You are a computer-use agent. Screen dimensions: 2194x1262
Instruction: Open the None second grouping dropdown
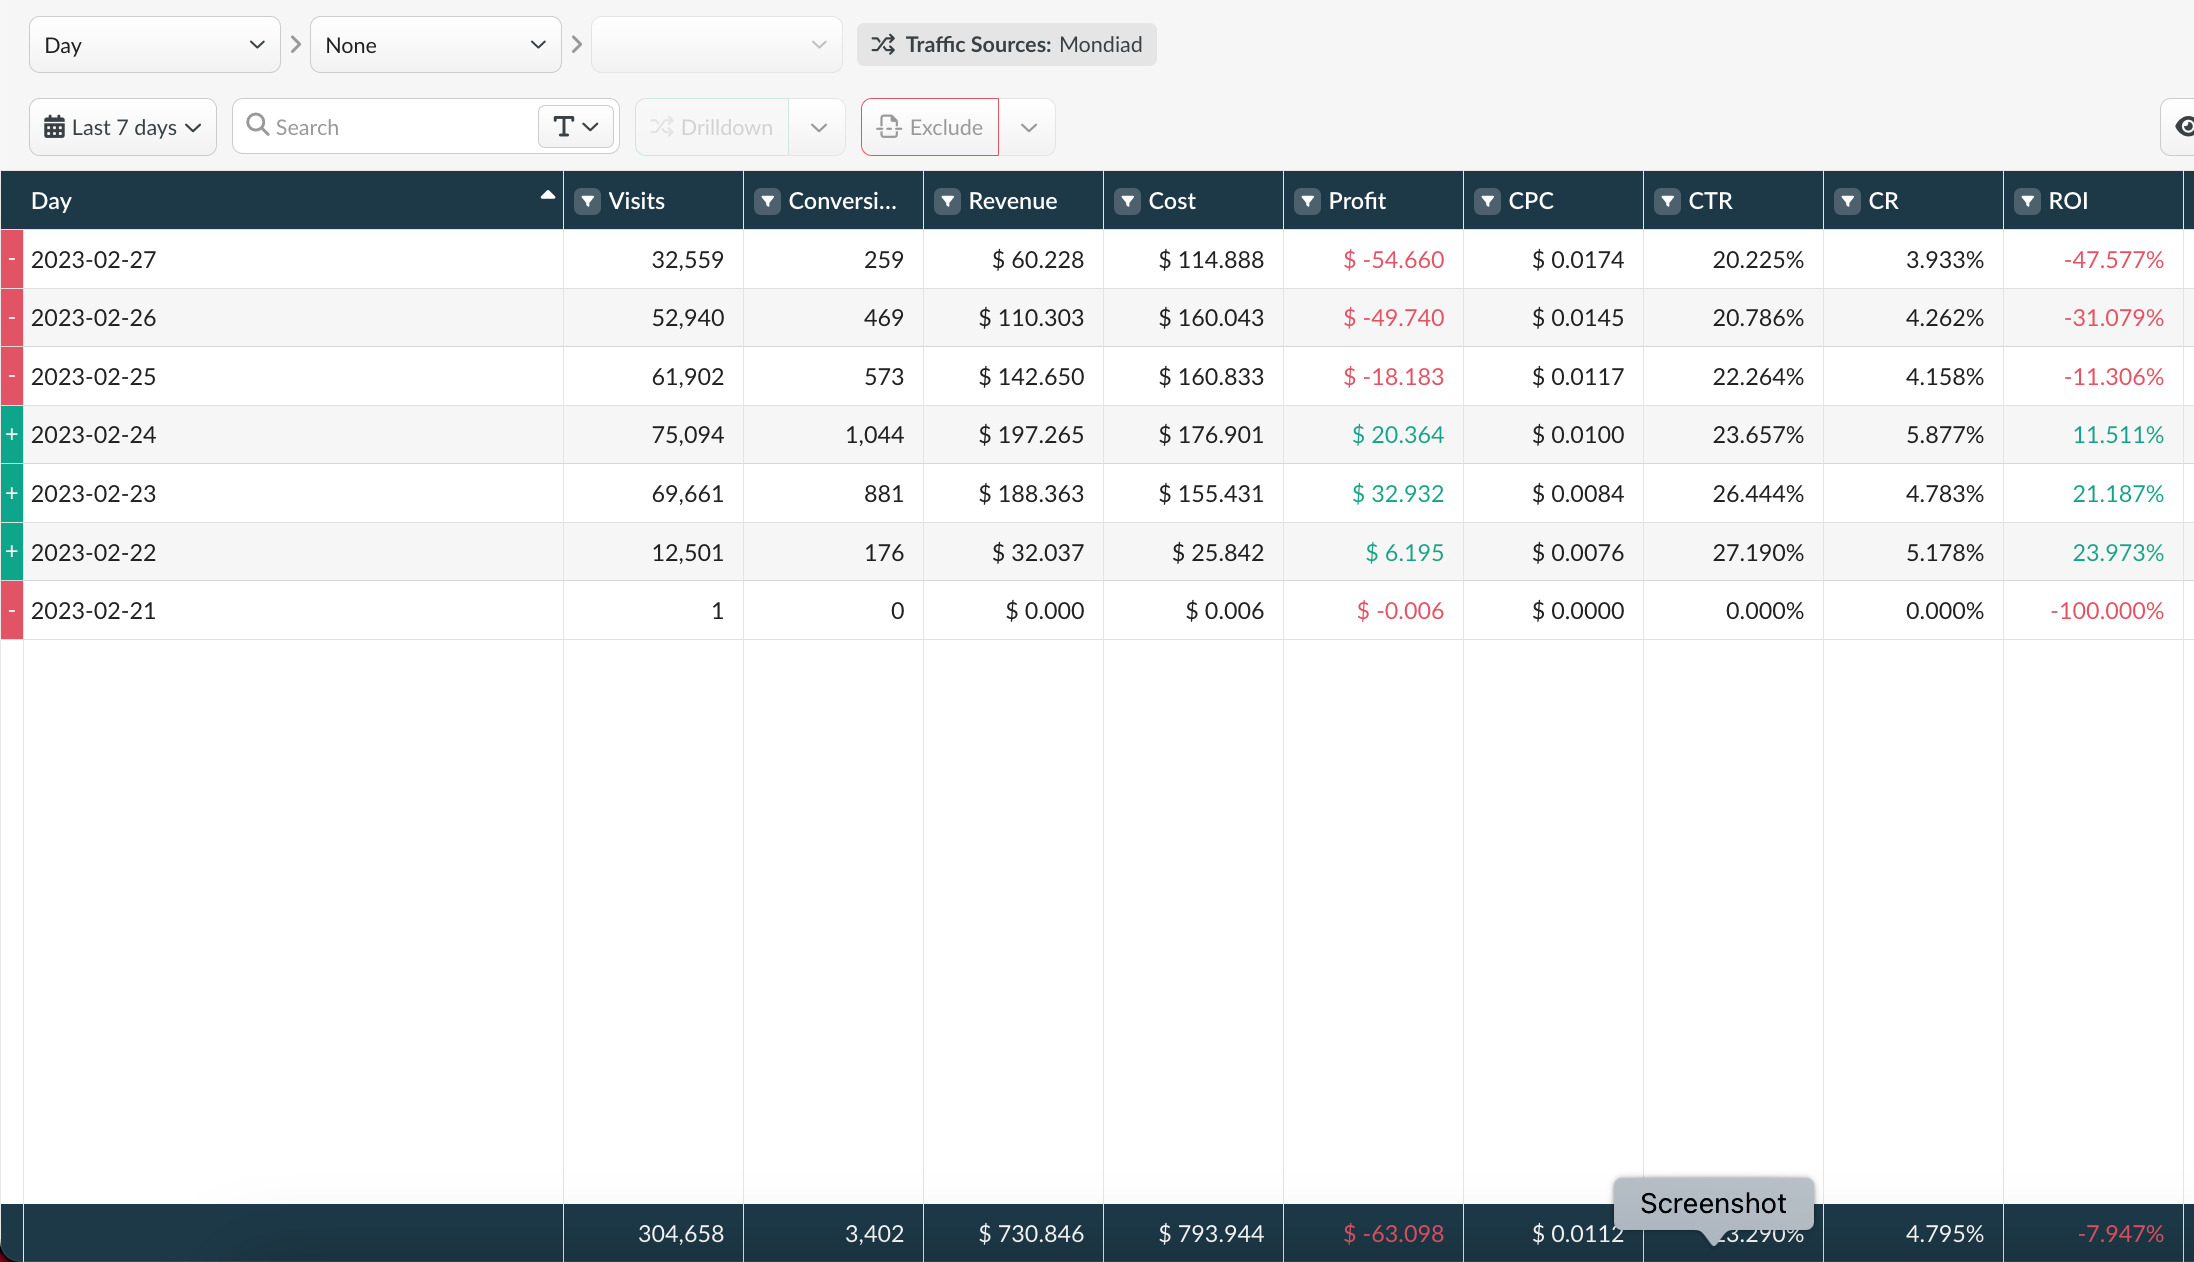(x=435, y=45)
